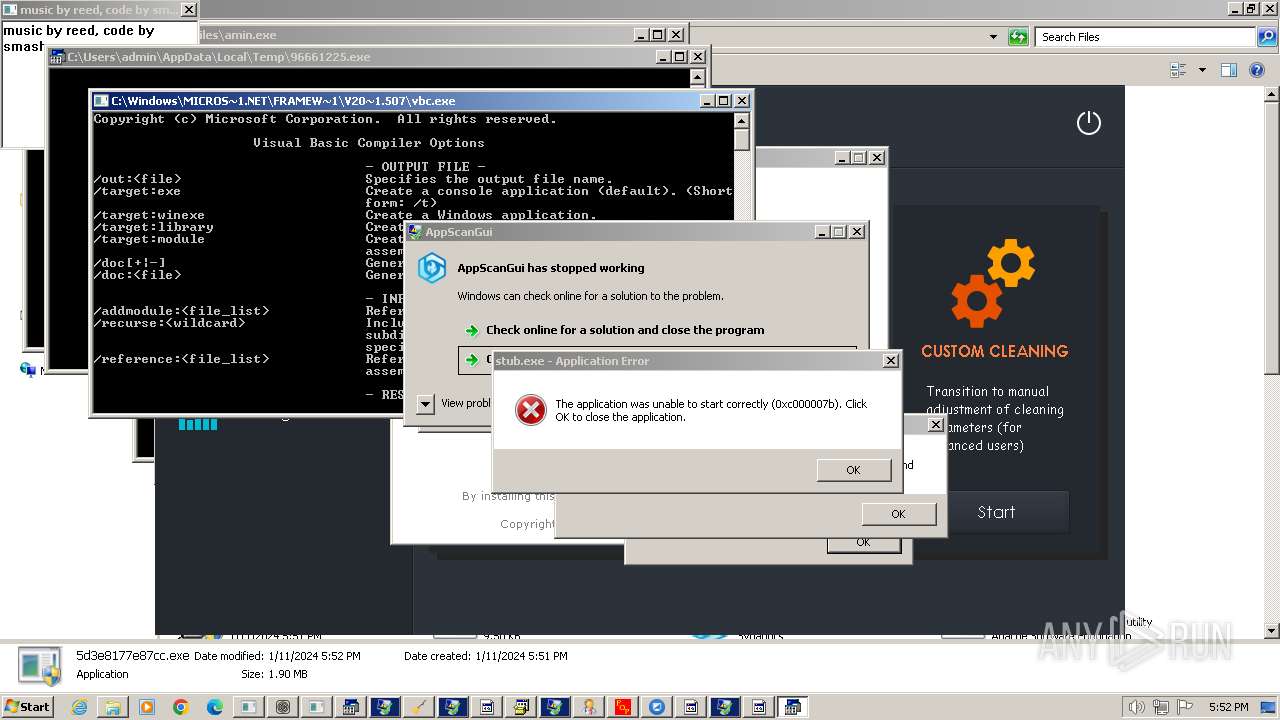Click the Explorer window scrollbar up arrow
The image size is (1280, 720).
[1272, 94]
